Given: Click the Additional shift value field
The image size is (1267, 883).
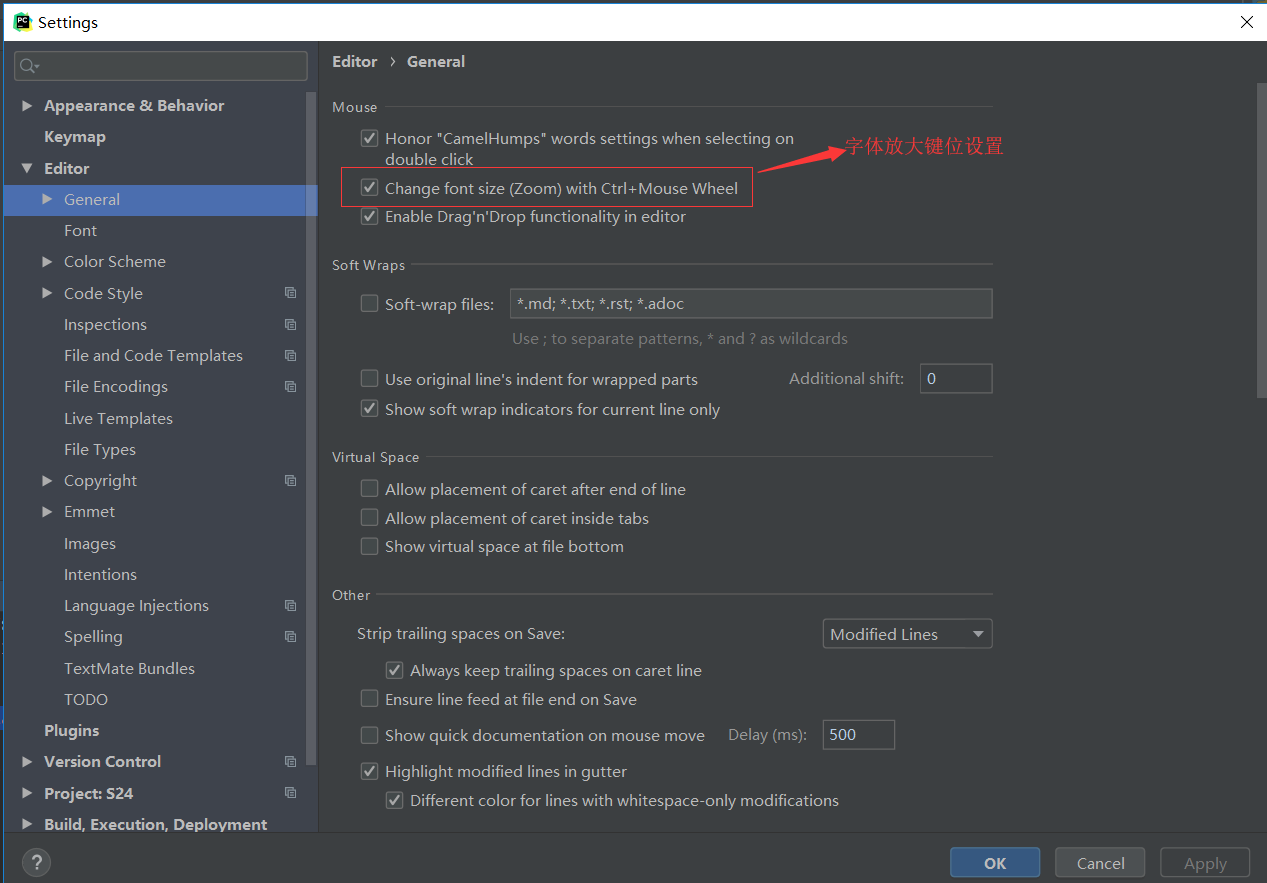Looking at the screenshot, I should tap(956, 378).
